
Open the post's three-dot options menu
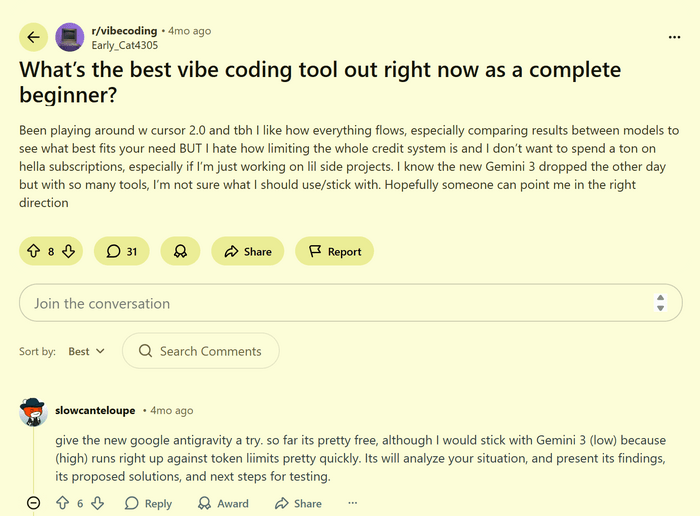[x=674, y=37]
